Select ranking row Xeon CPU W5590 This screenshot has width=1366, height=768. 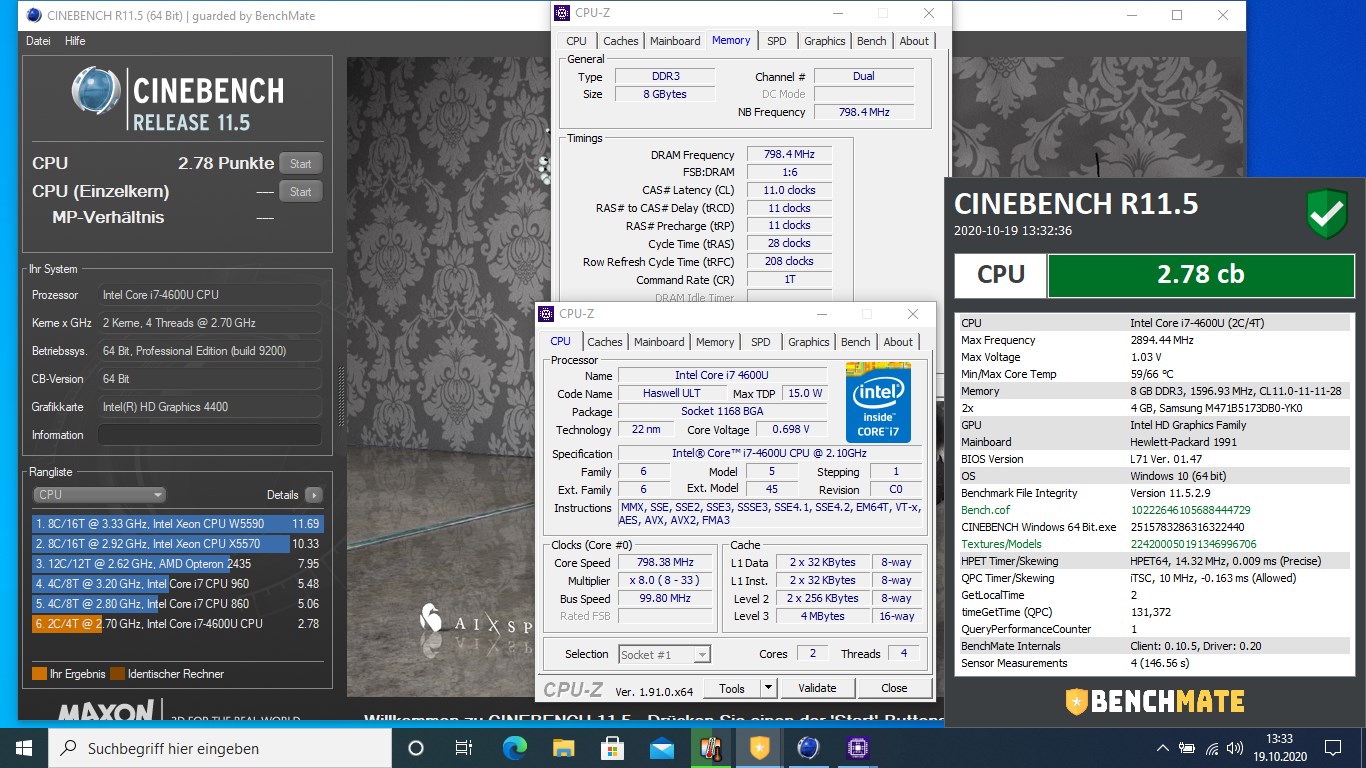[177, 524]
